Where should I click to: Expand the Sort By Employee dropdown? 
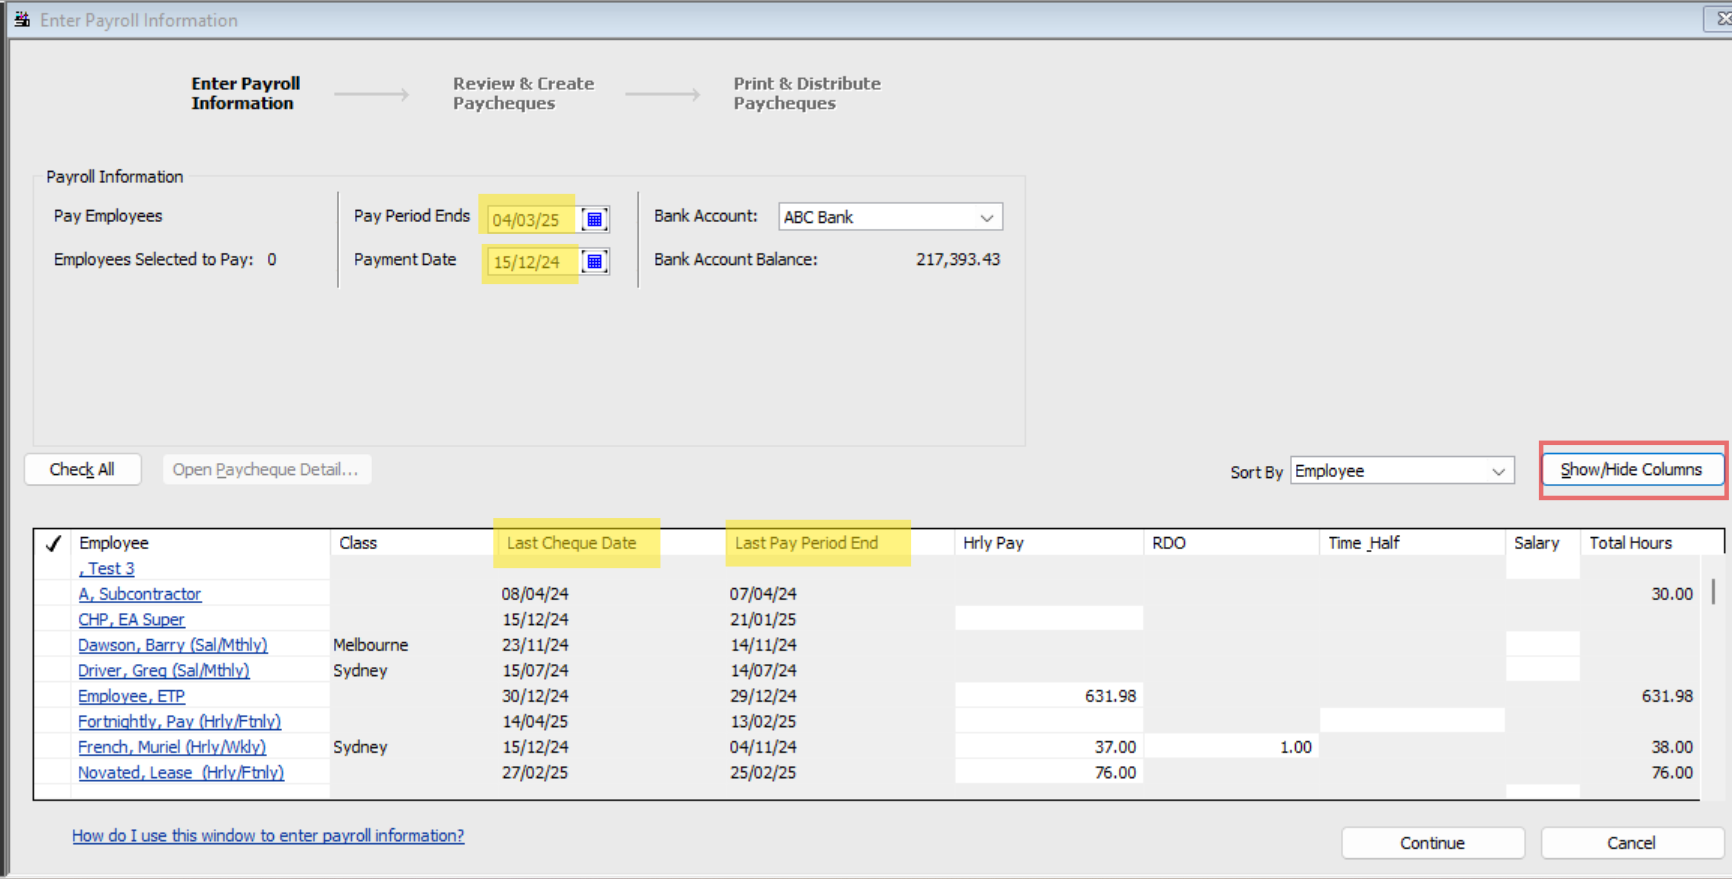coord(1498,471)
